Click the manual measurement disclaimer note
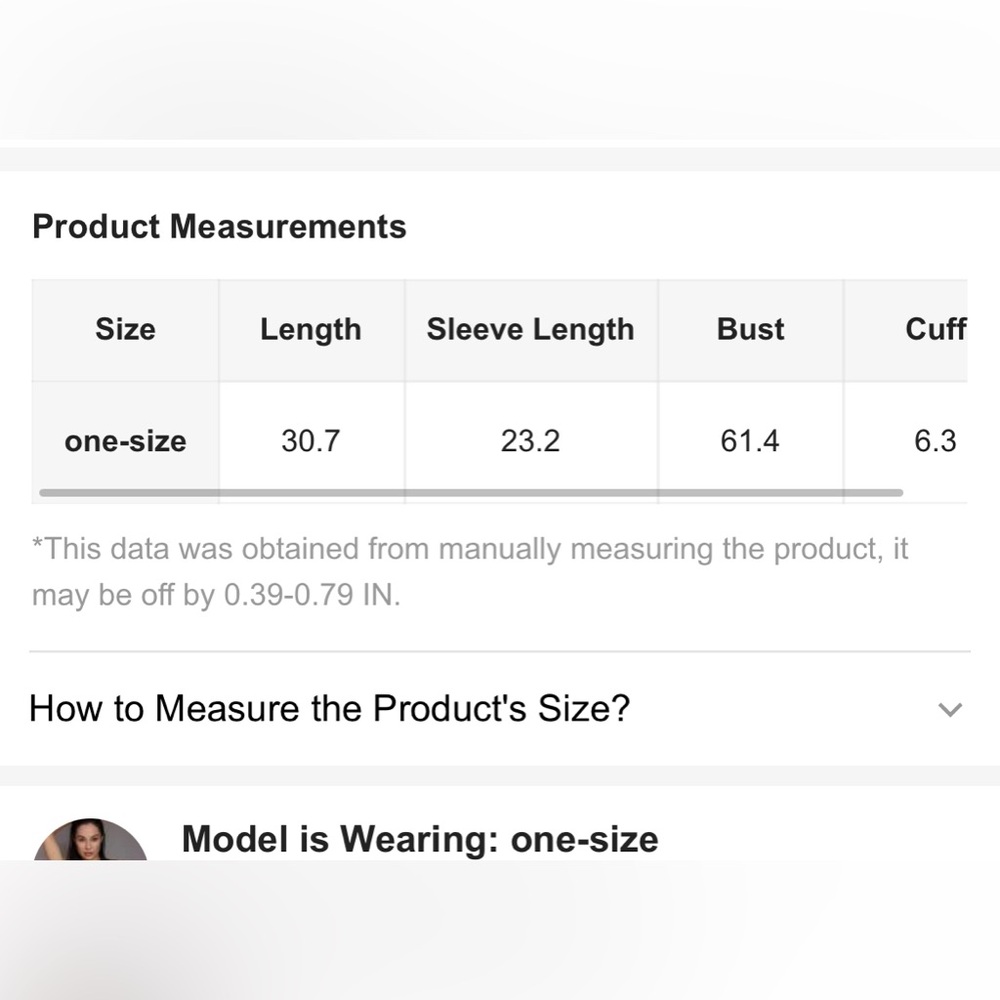1000x1000 pixels. 470,571
